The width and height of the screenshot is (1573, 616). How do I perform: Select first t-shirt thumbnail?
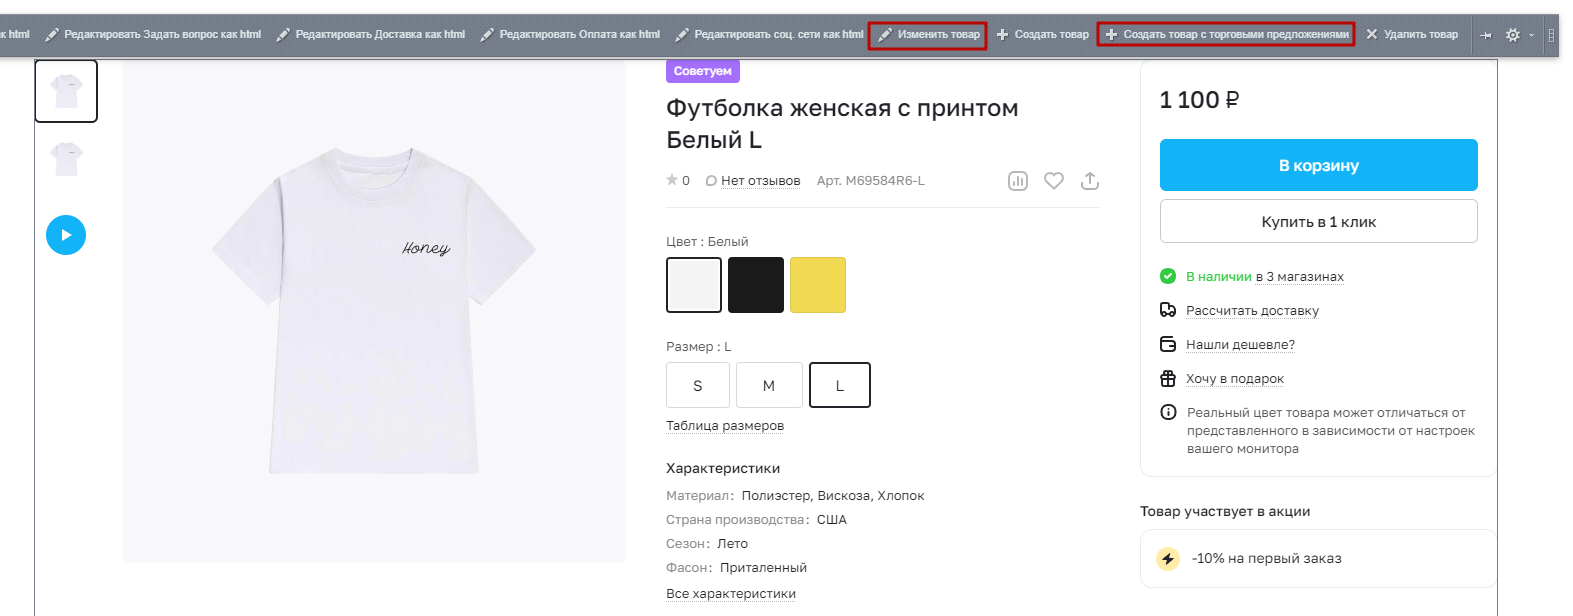(x=66, y=91)
